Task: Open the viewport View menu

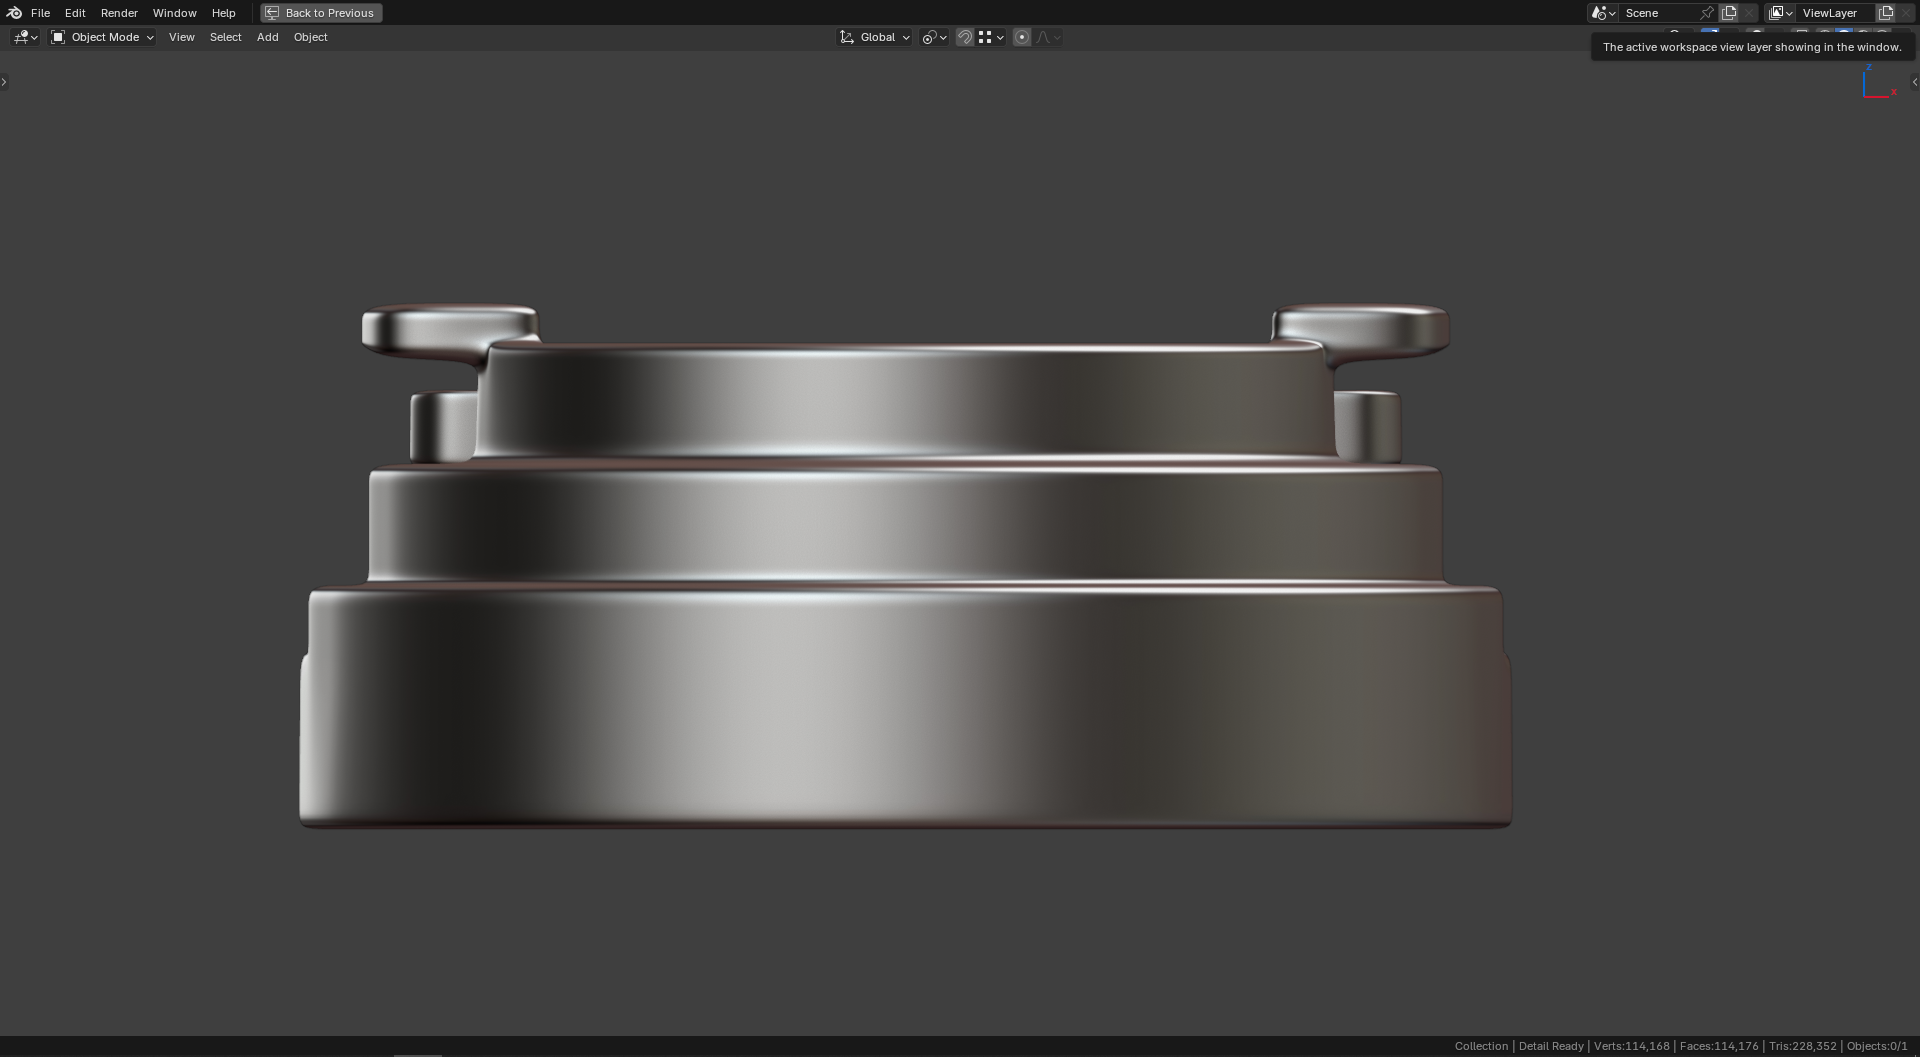Action: click(181, 37)
